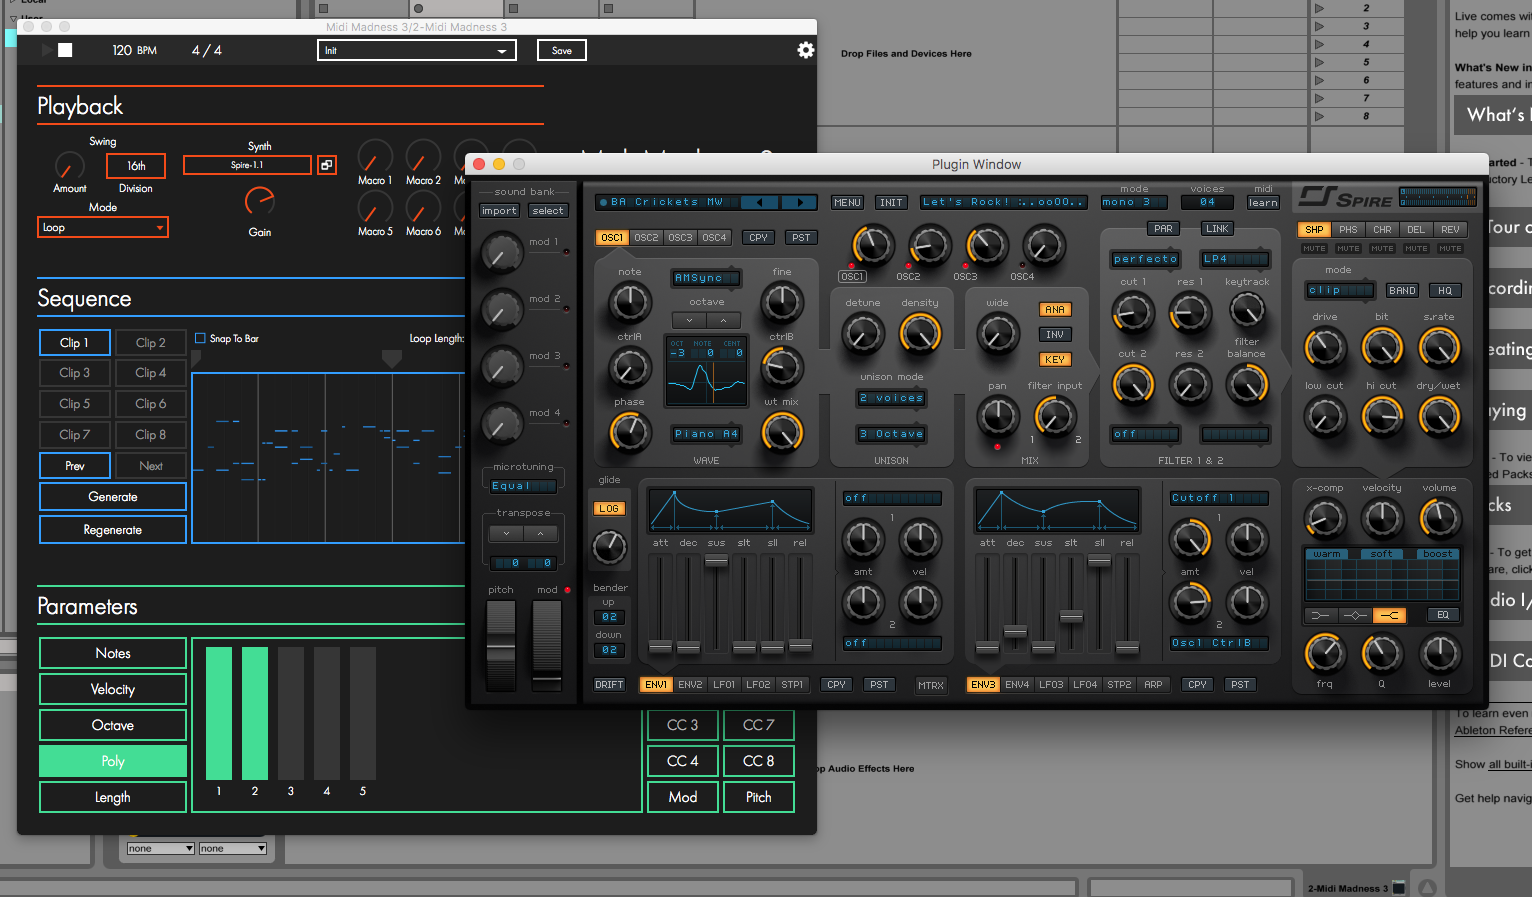The image size is (1532, 897).
Task: Toggle the INV mix button
Action: click(x=1055, y=335)
